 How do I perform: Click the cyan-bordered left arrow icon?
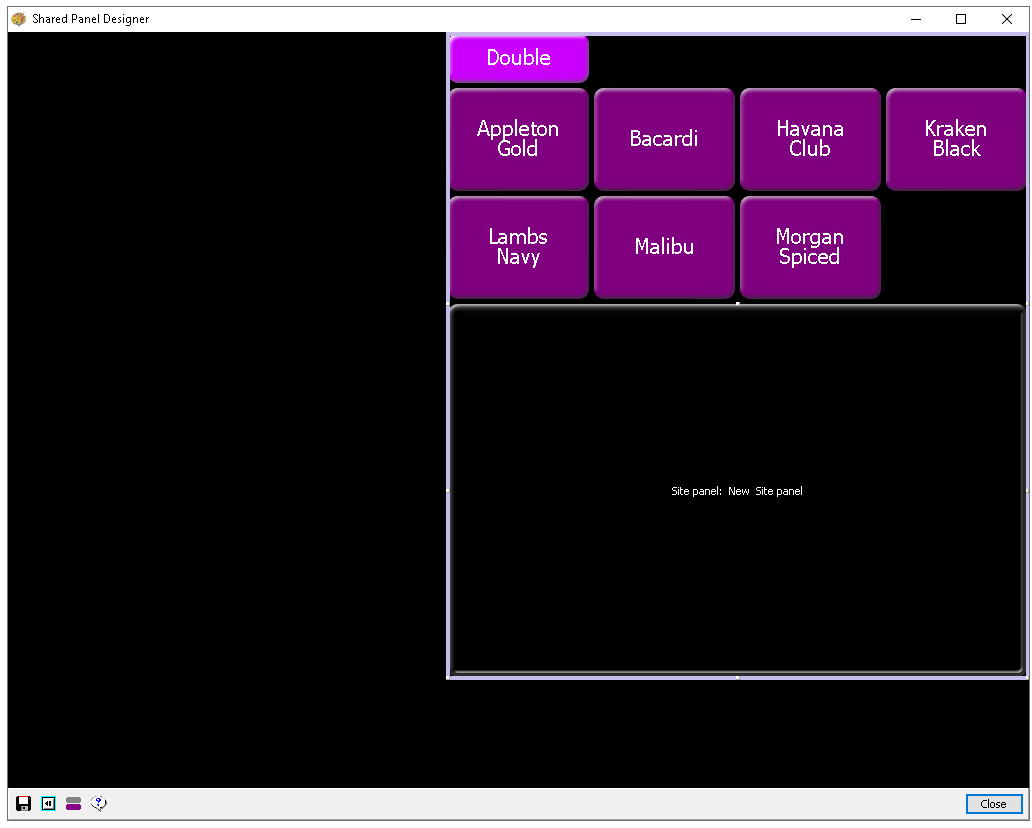[49, 803]
